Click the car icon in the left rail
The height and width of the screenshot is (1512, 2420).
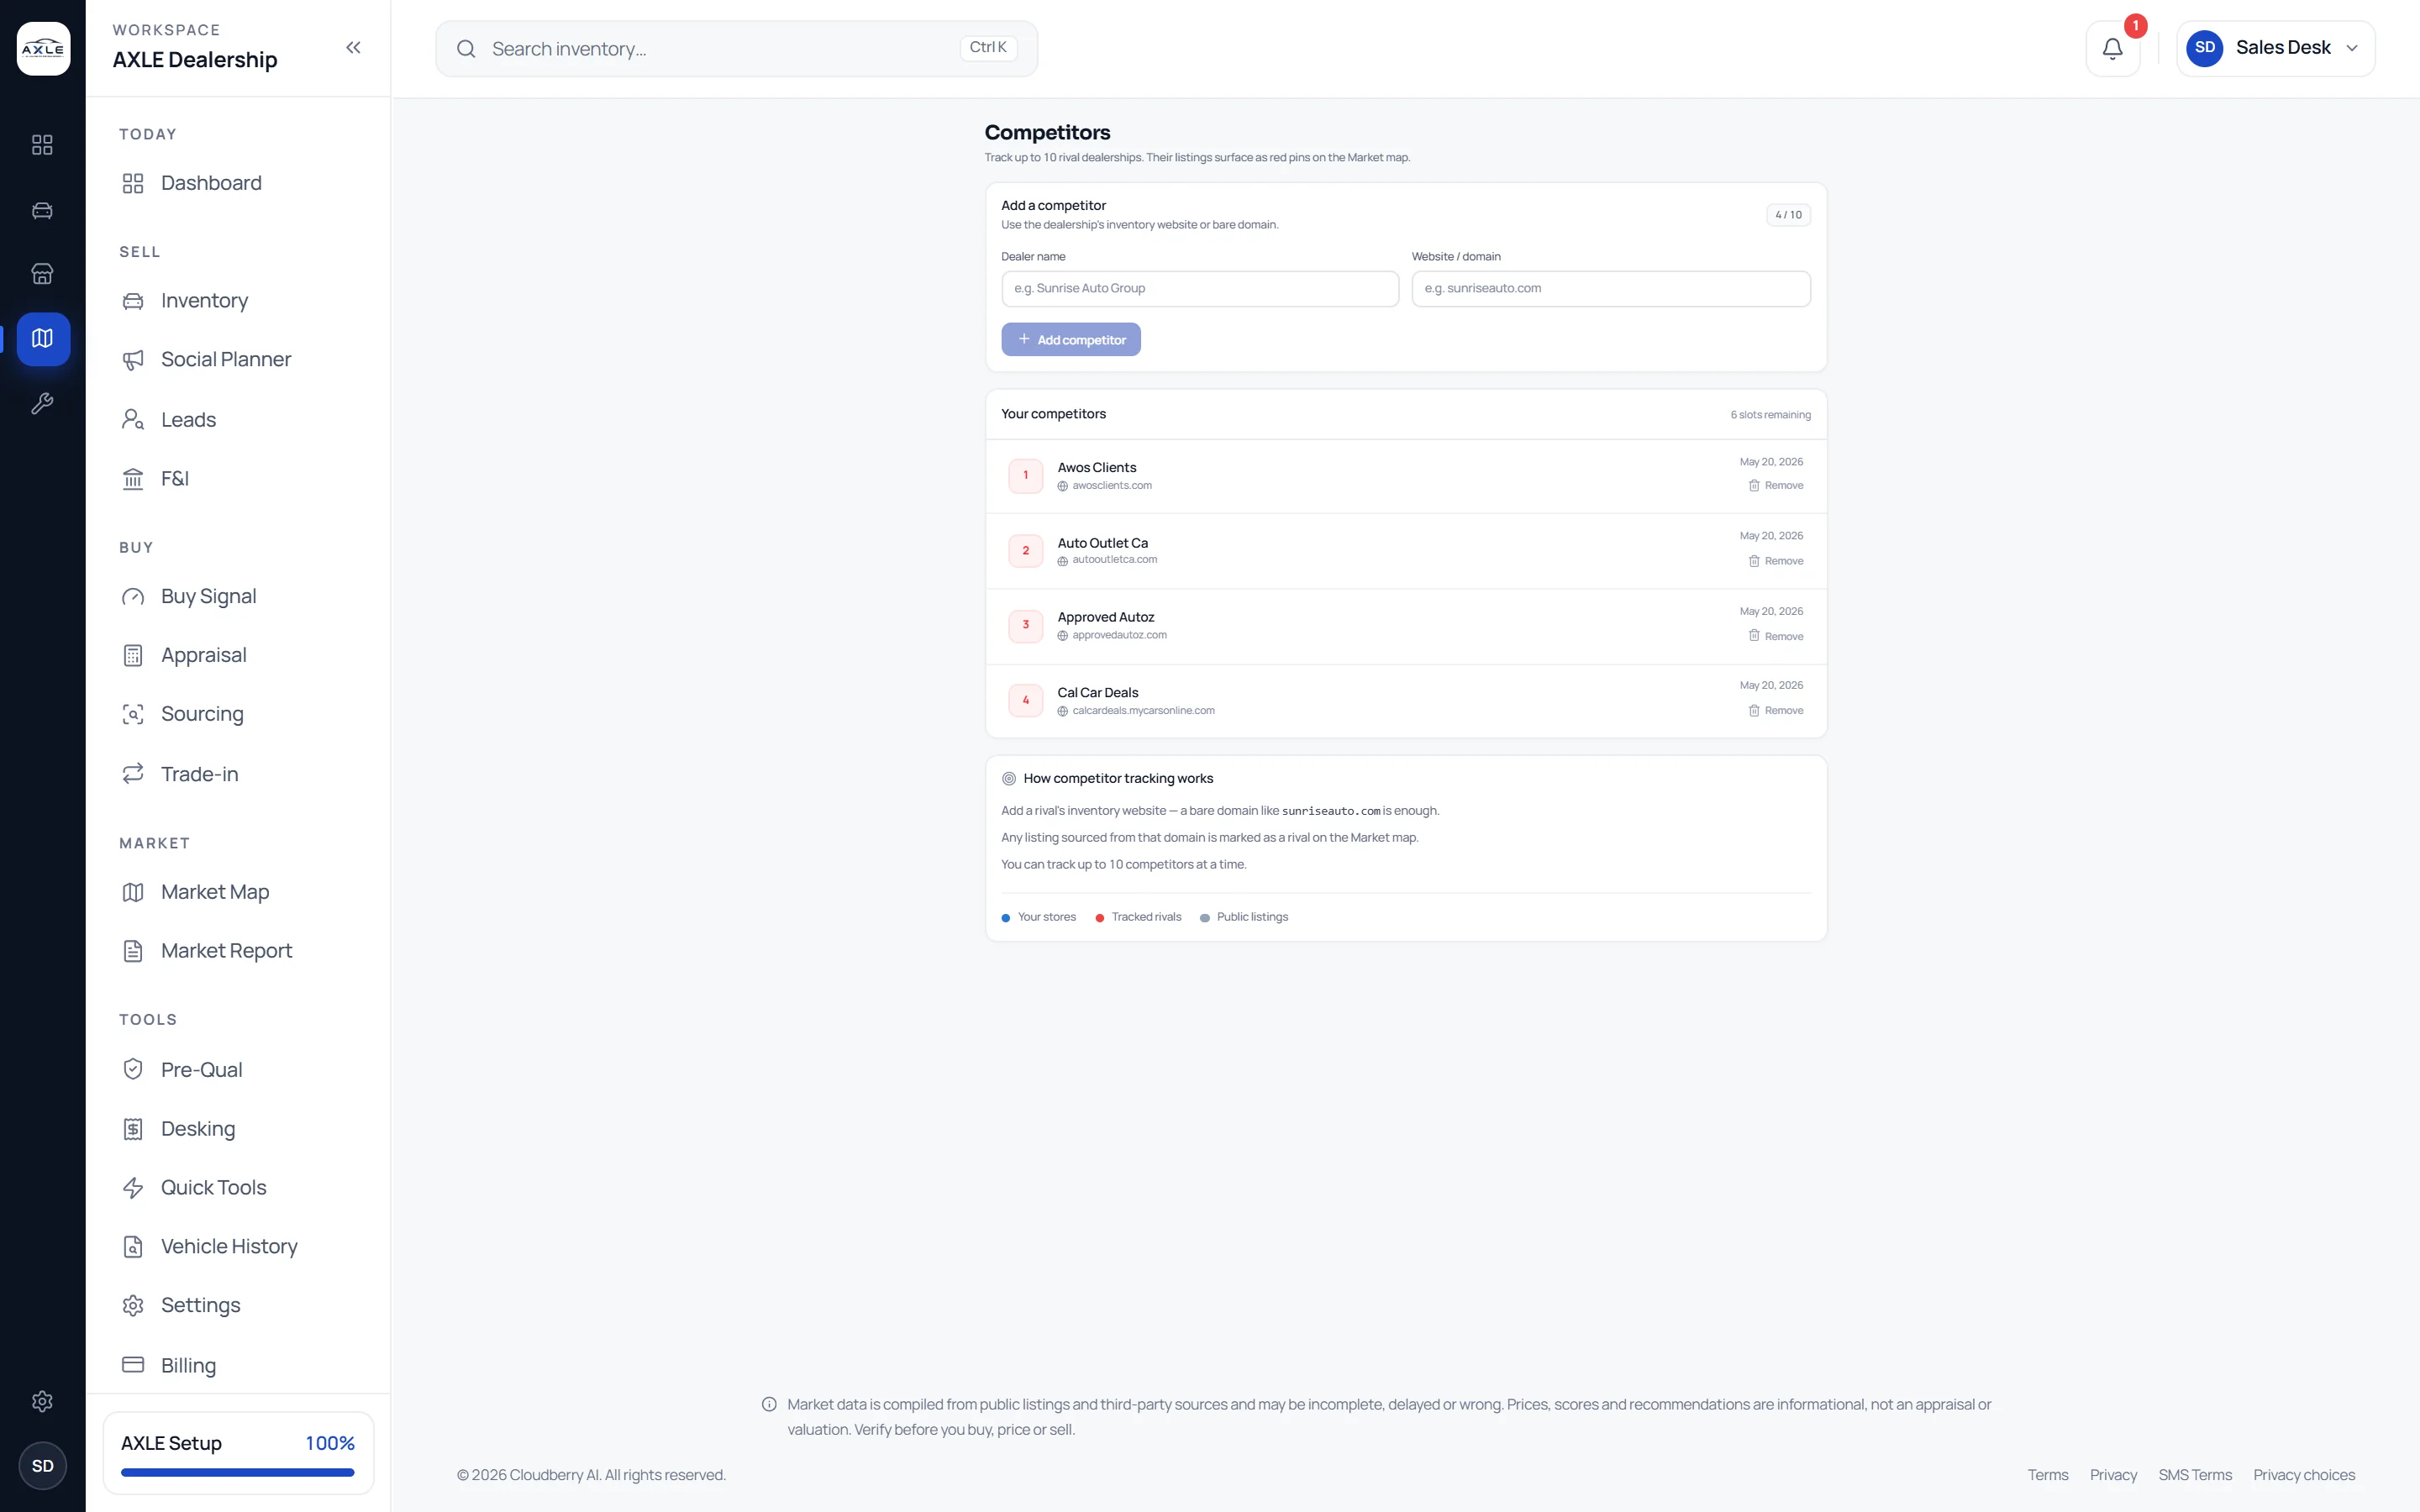click(x=42, y=210)
